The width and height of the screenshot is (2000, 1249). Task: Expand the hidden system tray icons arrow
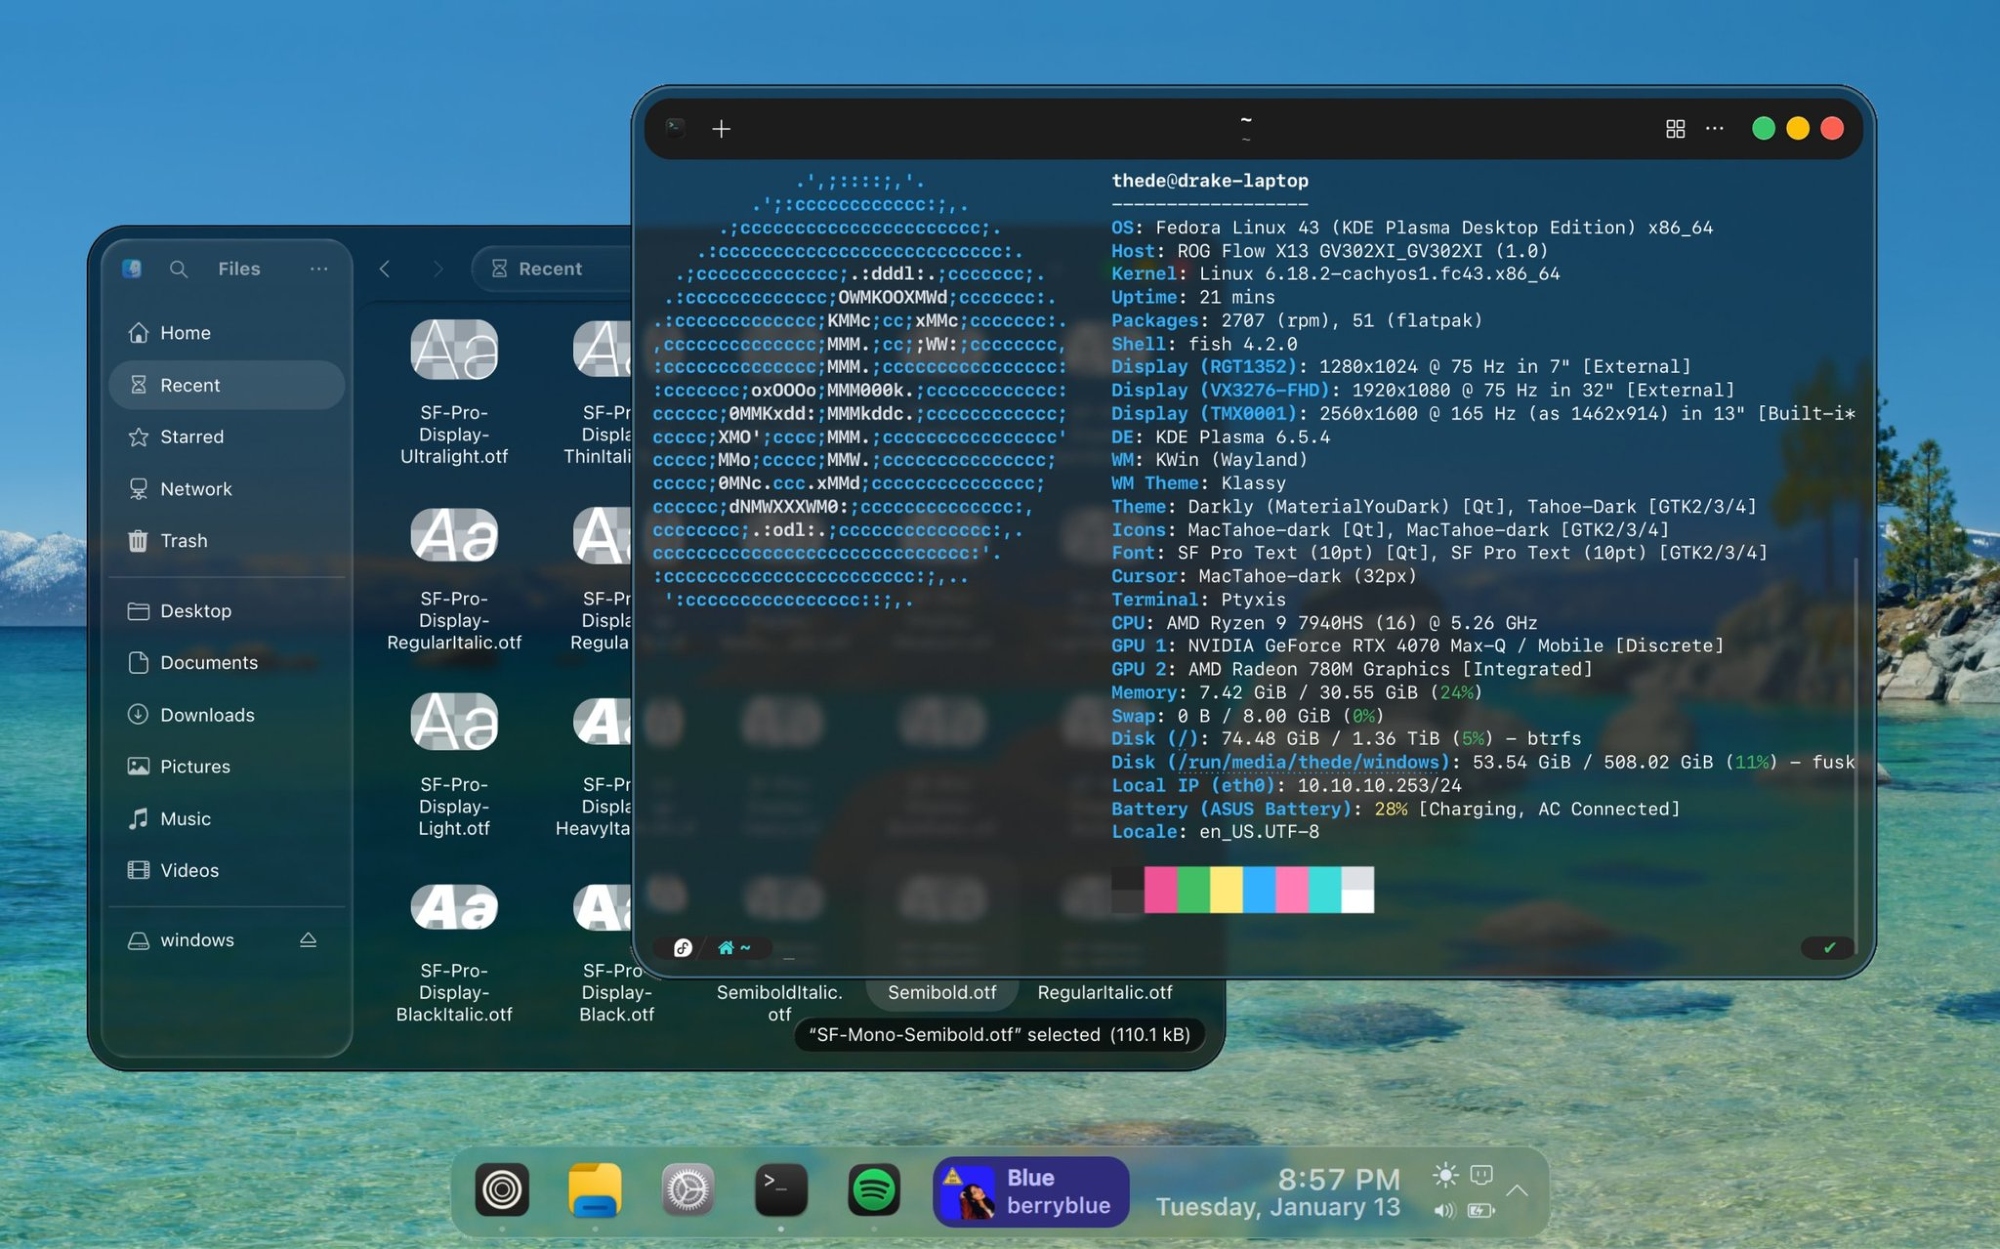pyautogui.click(x=1517, y=1190)
